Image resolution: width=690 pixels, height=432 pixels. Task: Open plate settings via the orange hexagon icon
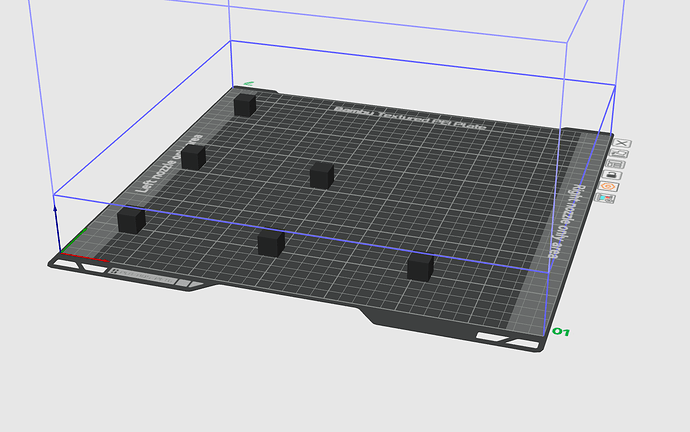[609, 187]
